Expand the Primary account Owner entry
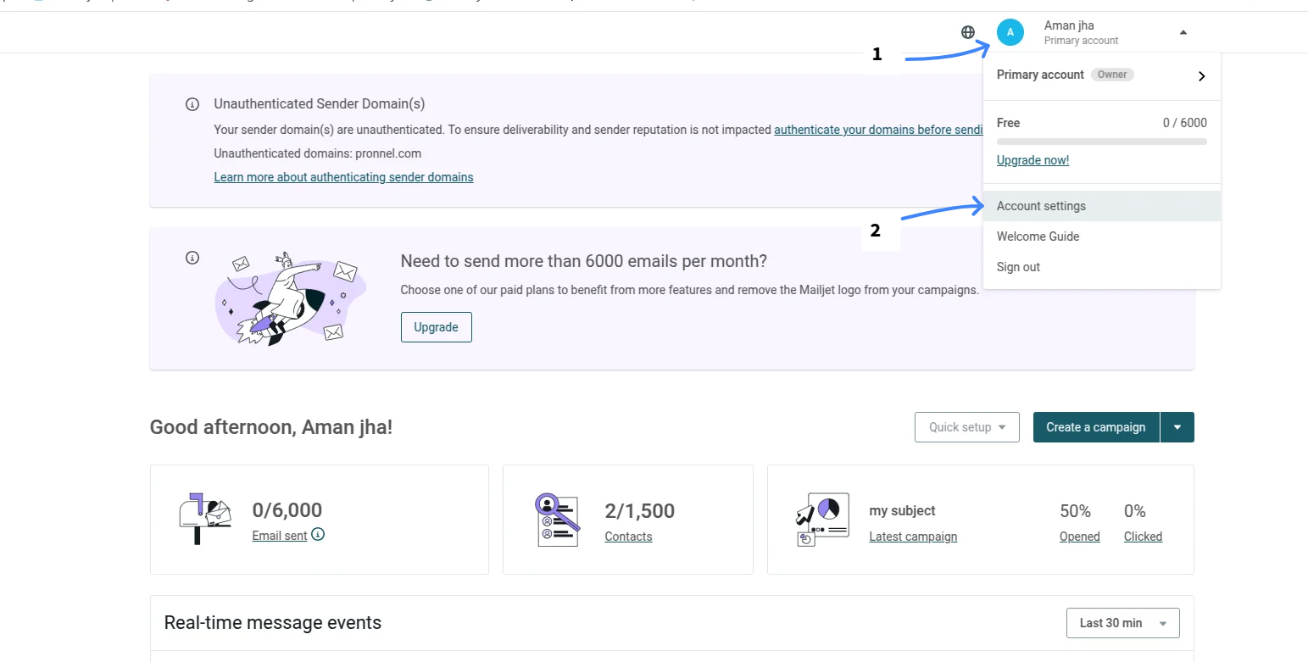 tap(1100, 74)
